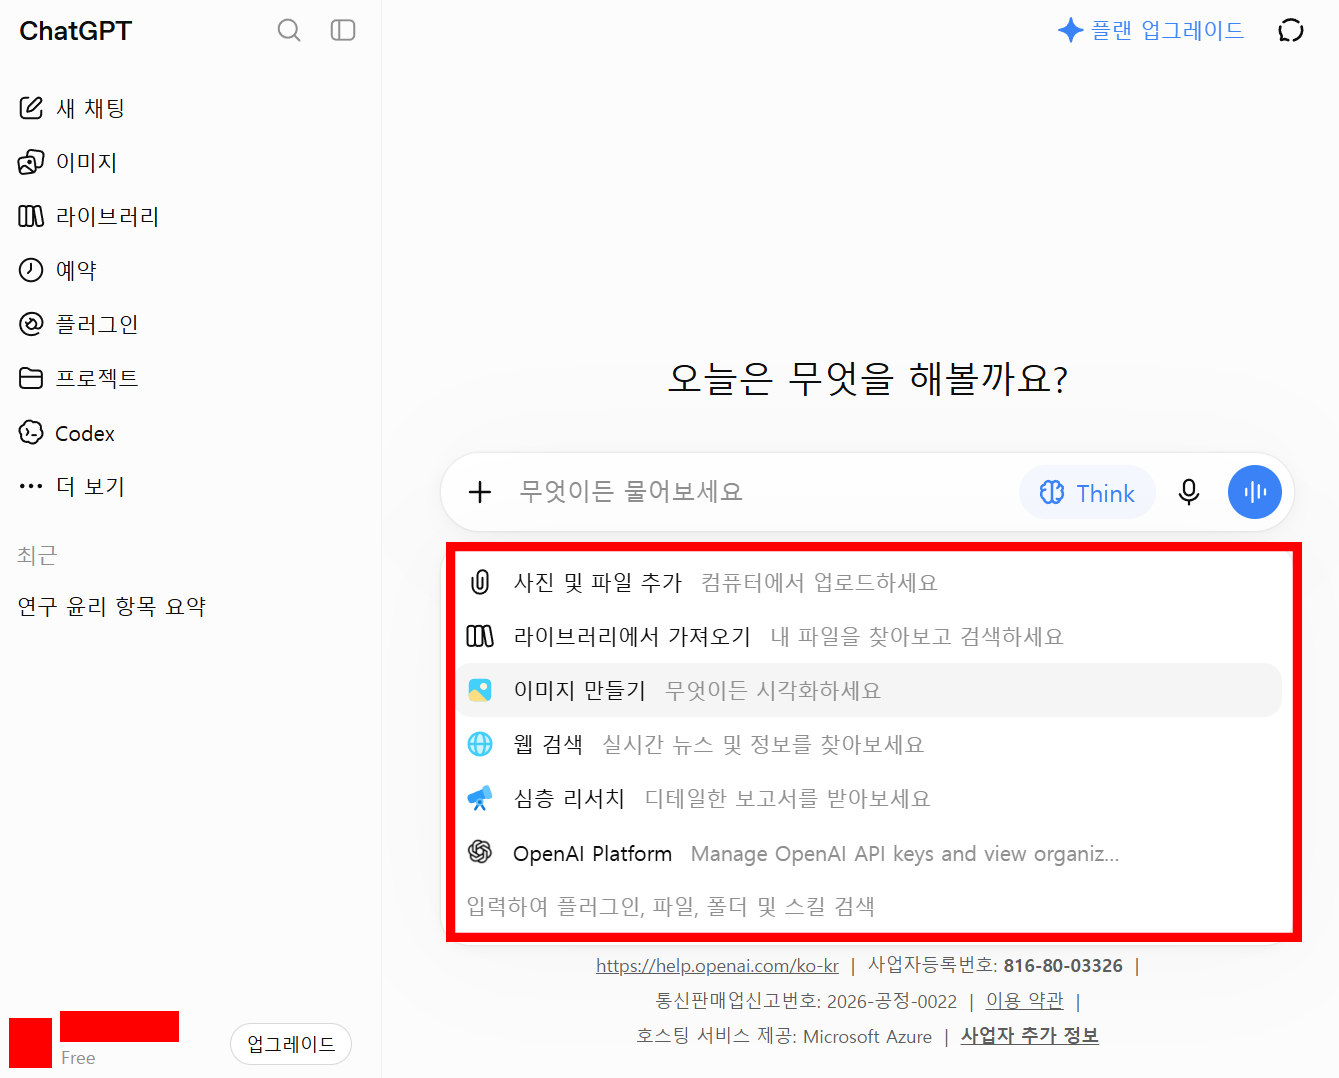Image resolution: width=1339 pixels, height=1078 pixels.
Task: Click the telescope icon beside 심층 리서치
Action: (480, 798)
